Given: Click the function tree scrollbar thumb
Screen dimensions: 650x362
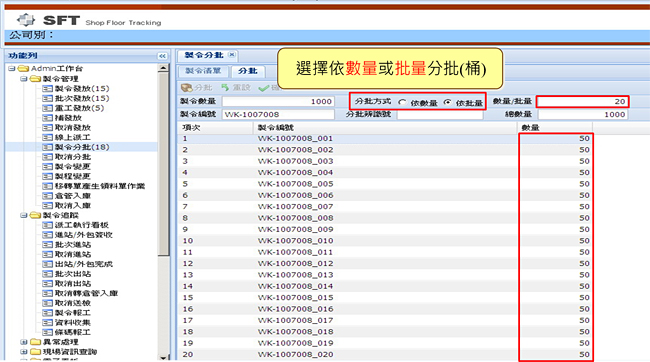Looking at the screenshot, I should pos(163,164).
